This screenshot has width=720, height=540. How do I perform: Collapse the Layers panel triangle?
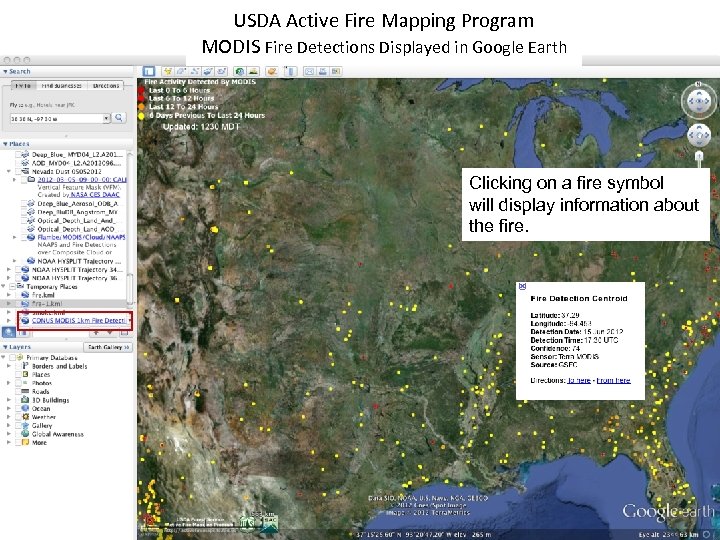[5, 347]
